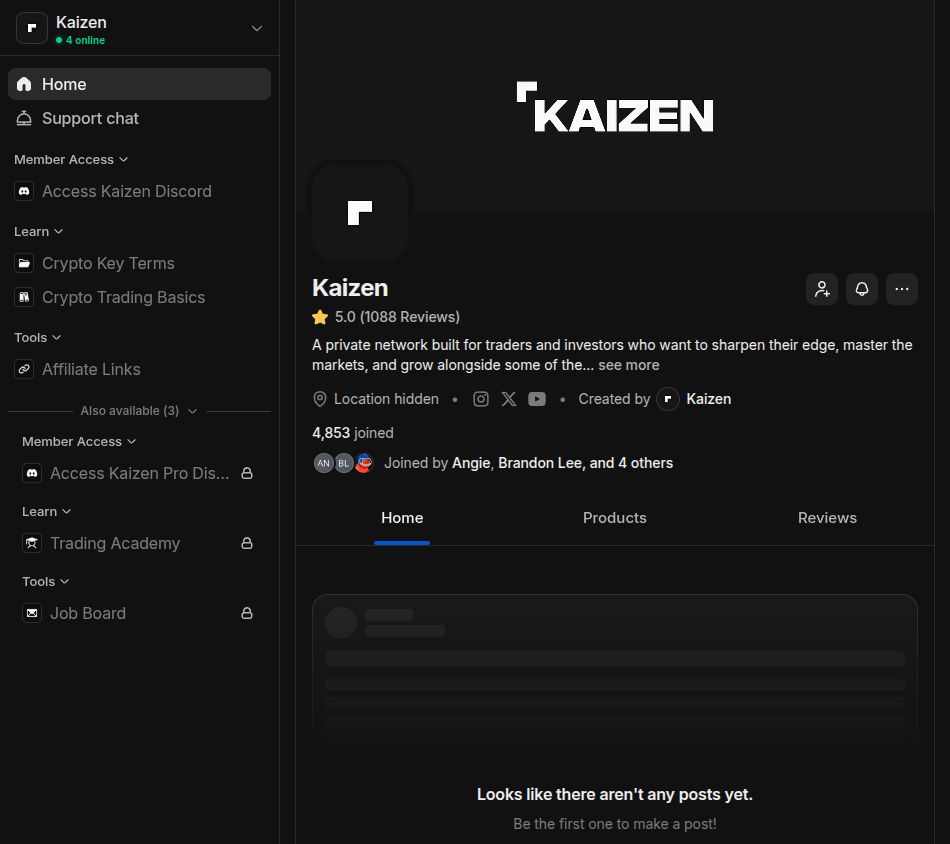Click '4 others' in joined-by list
Viewport: 950px width, 844px height.
pos(645,464)
